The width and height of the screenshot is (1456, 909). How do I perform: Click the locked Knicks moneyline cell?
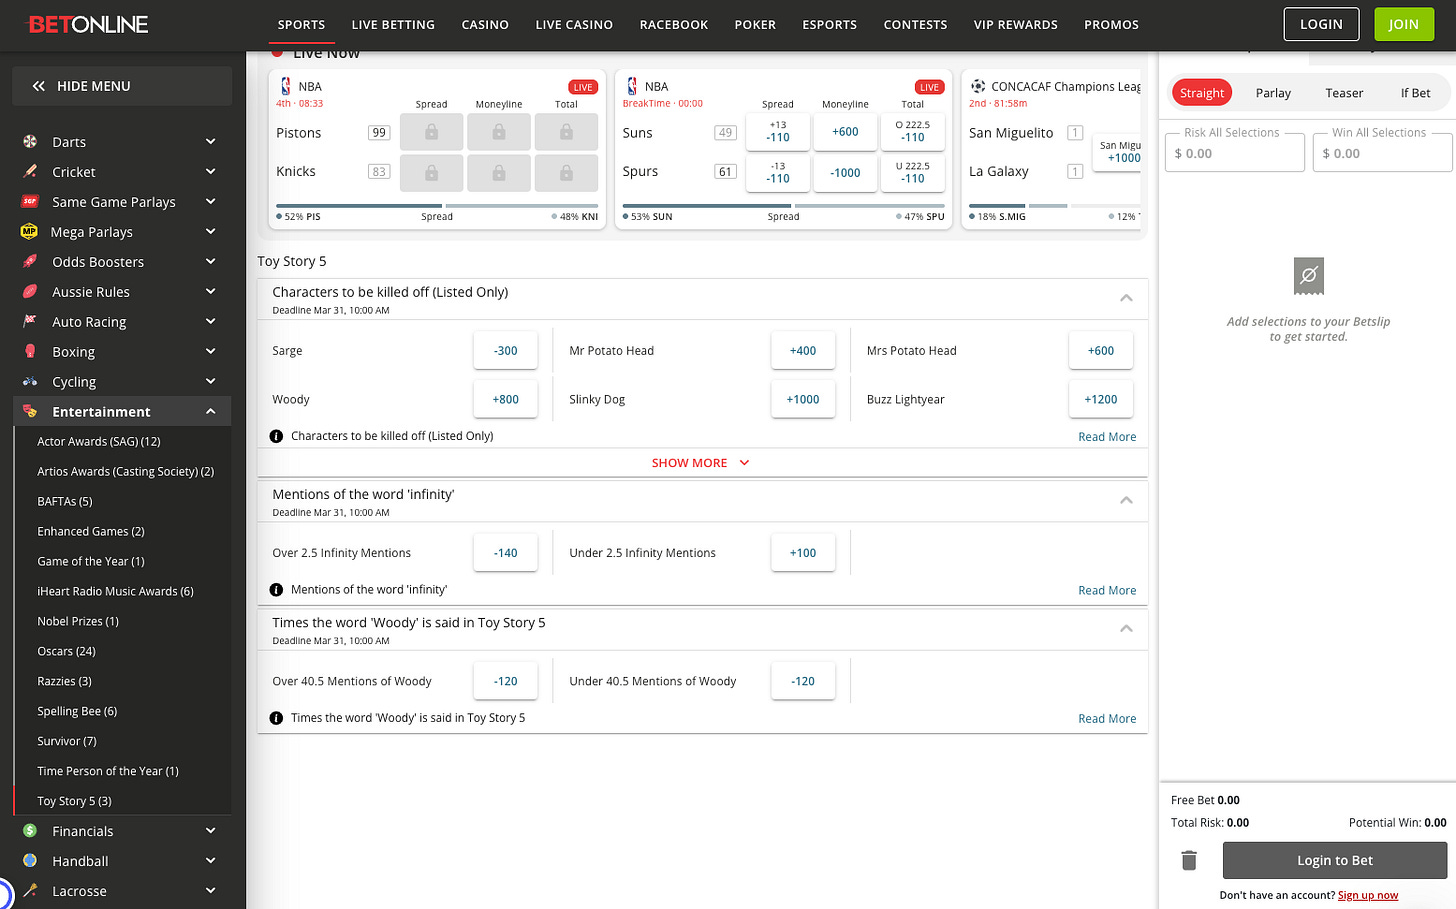click(x=499, y=173)
